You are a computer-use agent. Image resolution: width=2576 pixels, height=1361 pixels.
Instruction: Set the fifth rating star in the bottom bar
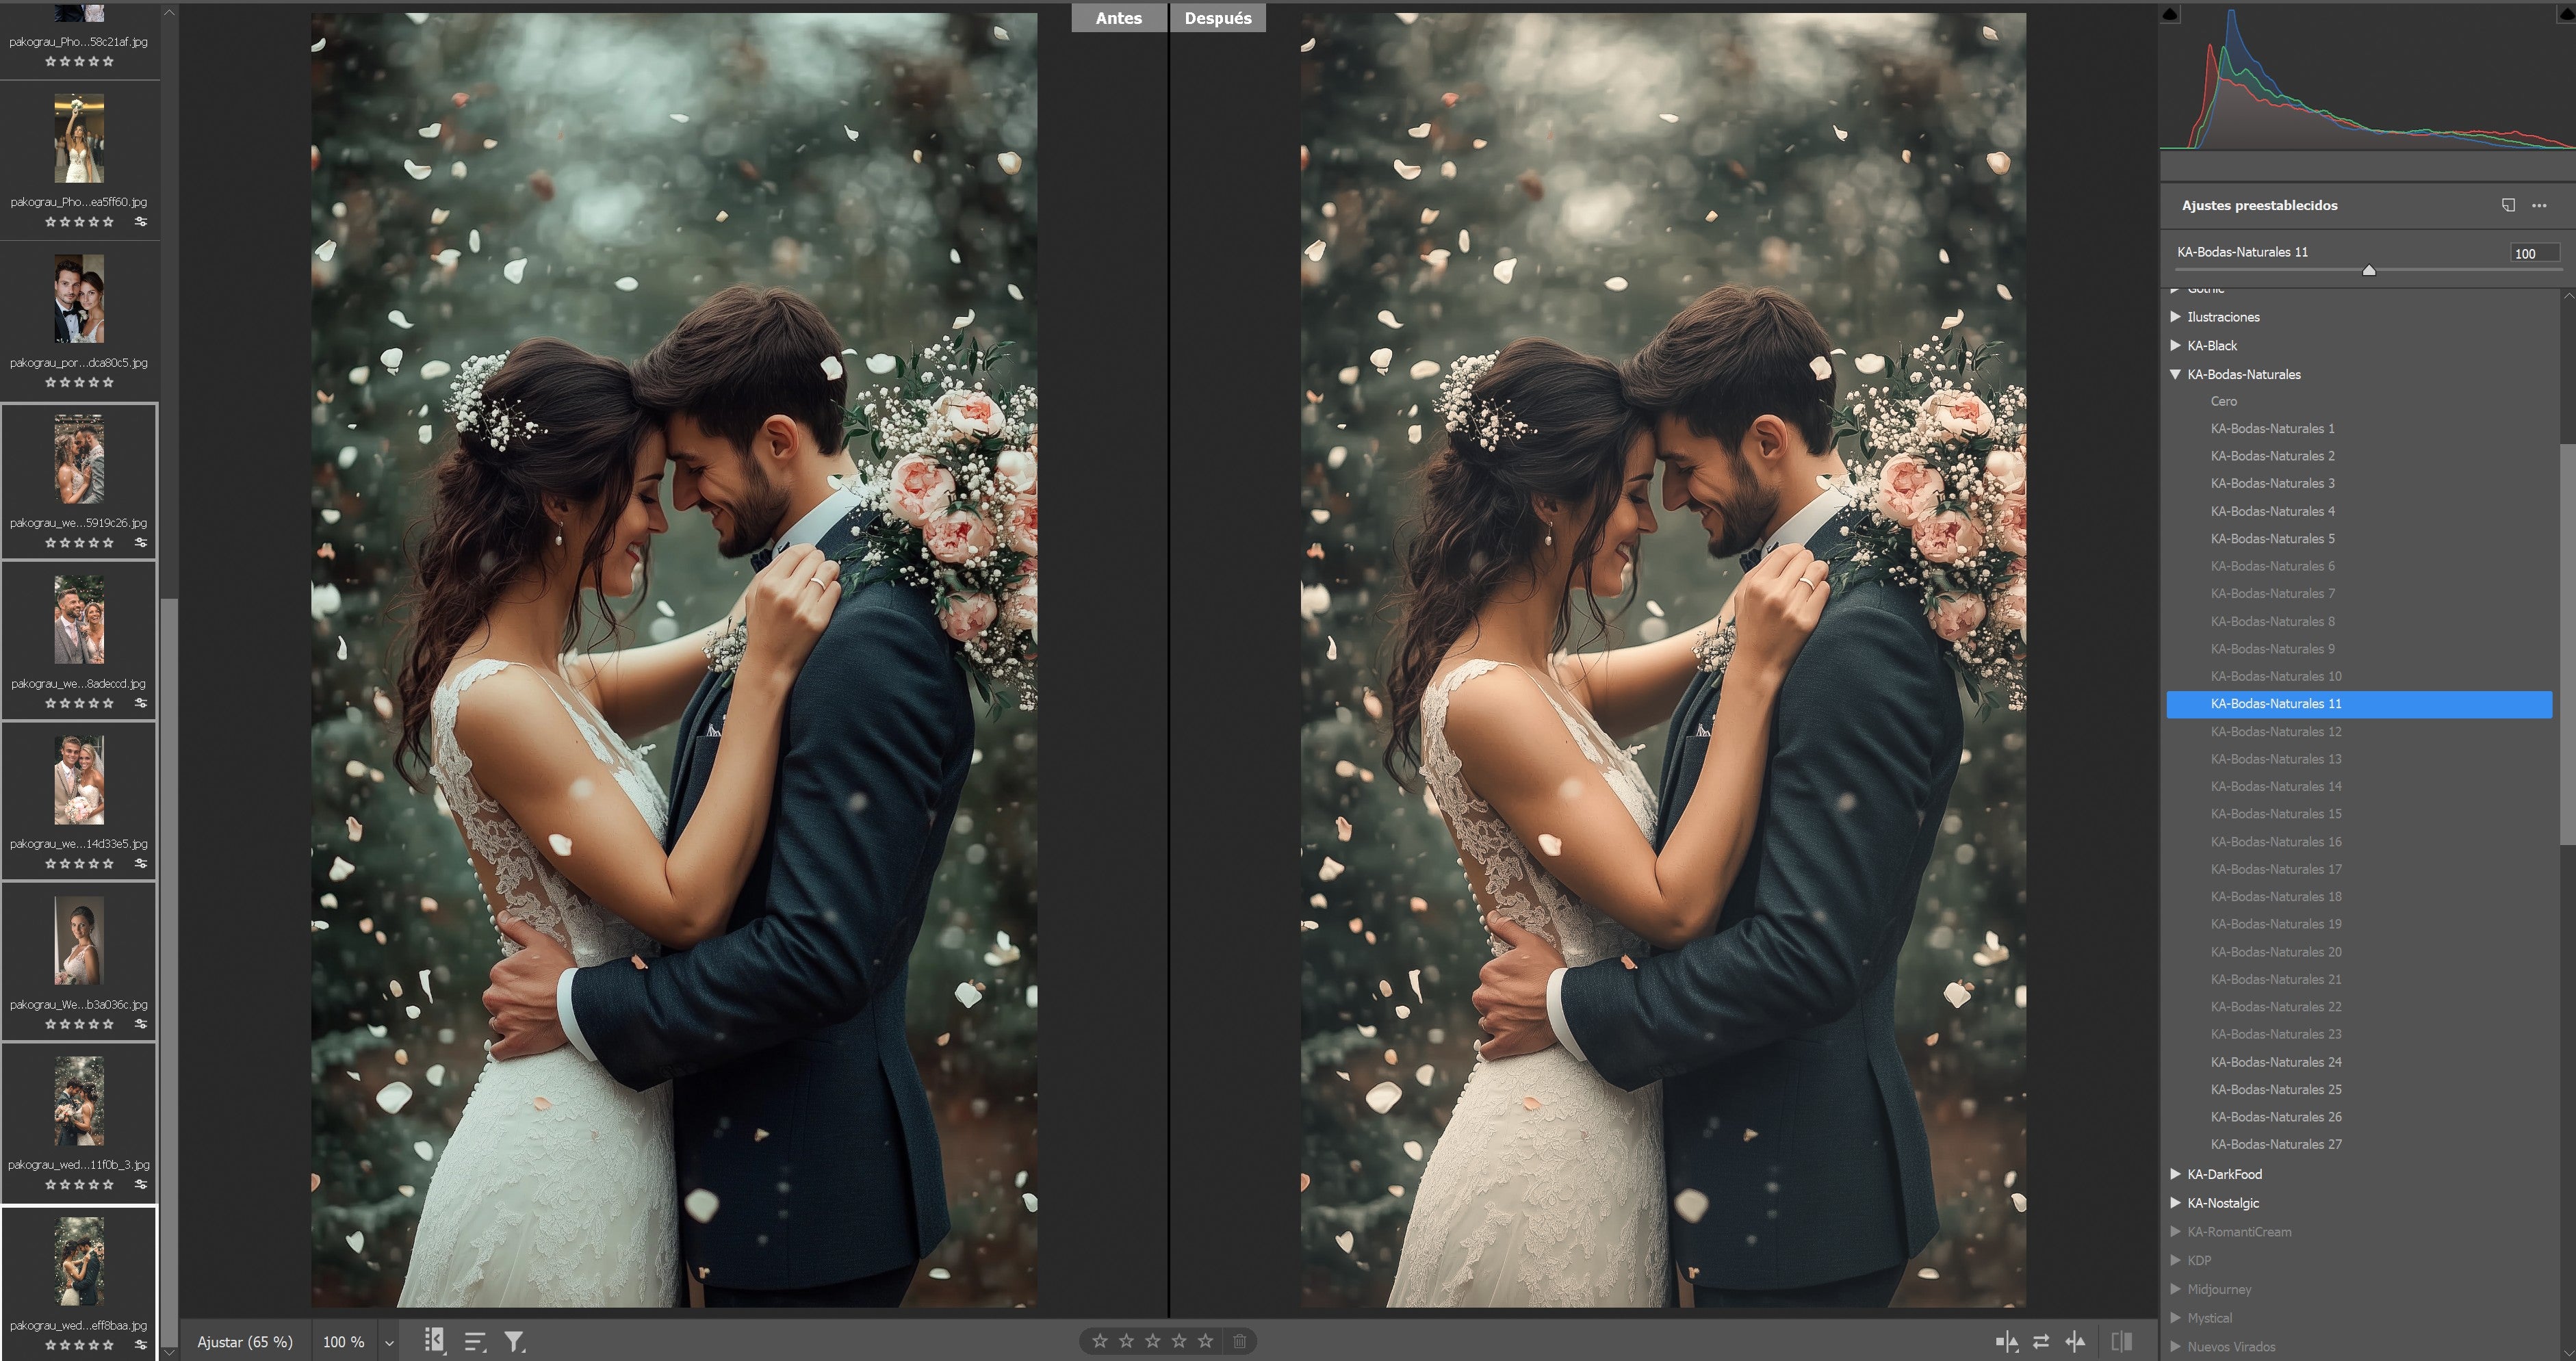[x=1205, y=1341]
